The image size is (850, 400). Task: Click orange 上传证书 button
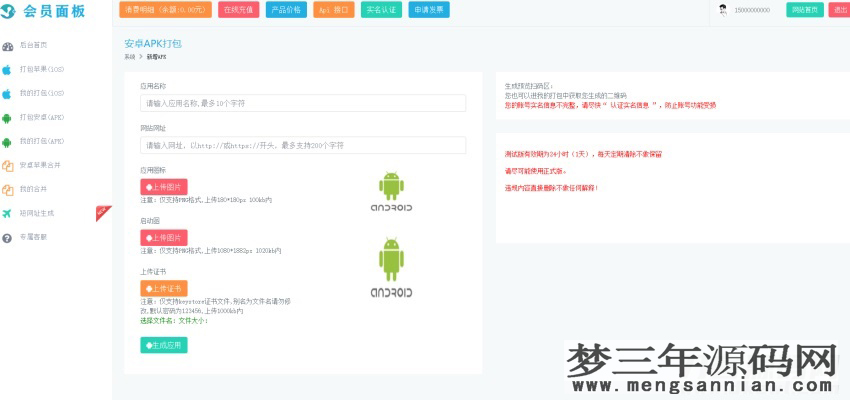pos(164,288)
